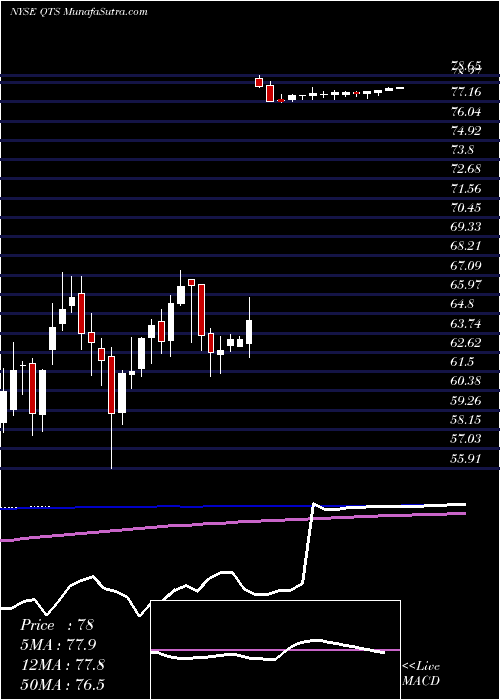
Task: Click the 76.04 price axis label
Action: (x=466, y=112)
